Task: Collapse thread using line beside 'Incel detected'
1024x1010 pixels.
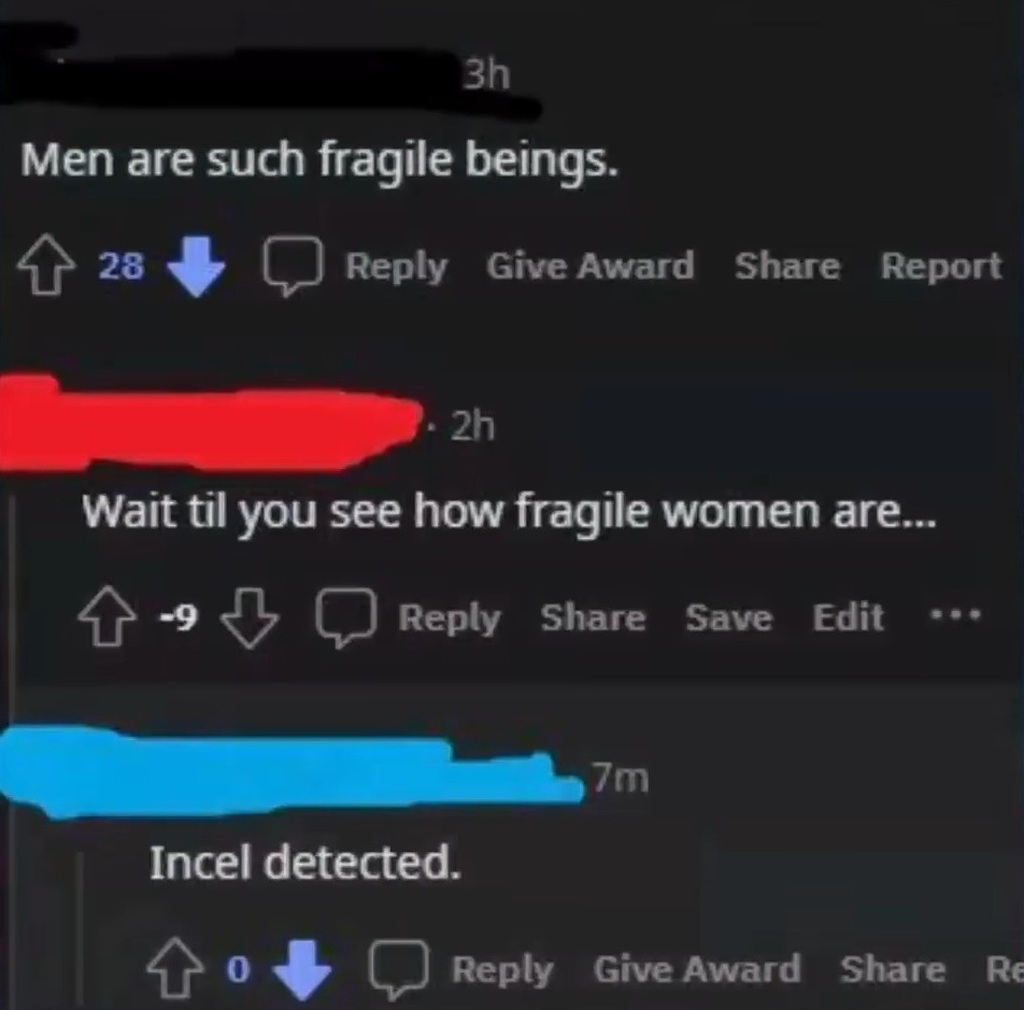Action: point(81,927)
